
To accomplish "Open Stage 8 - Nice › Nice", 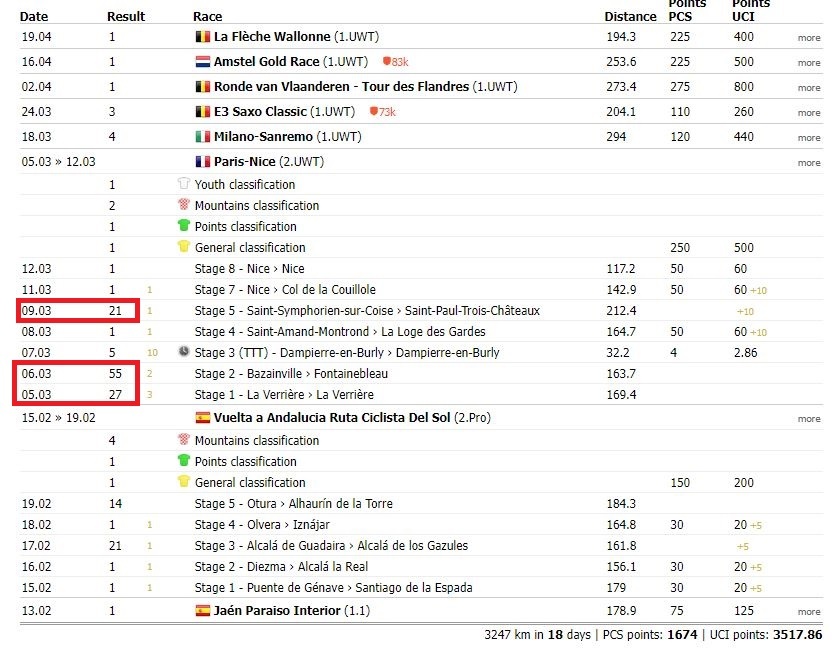I will 249,269.
